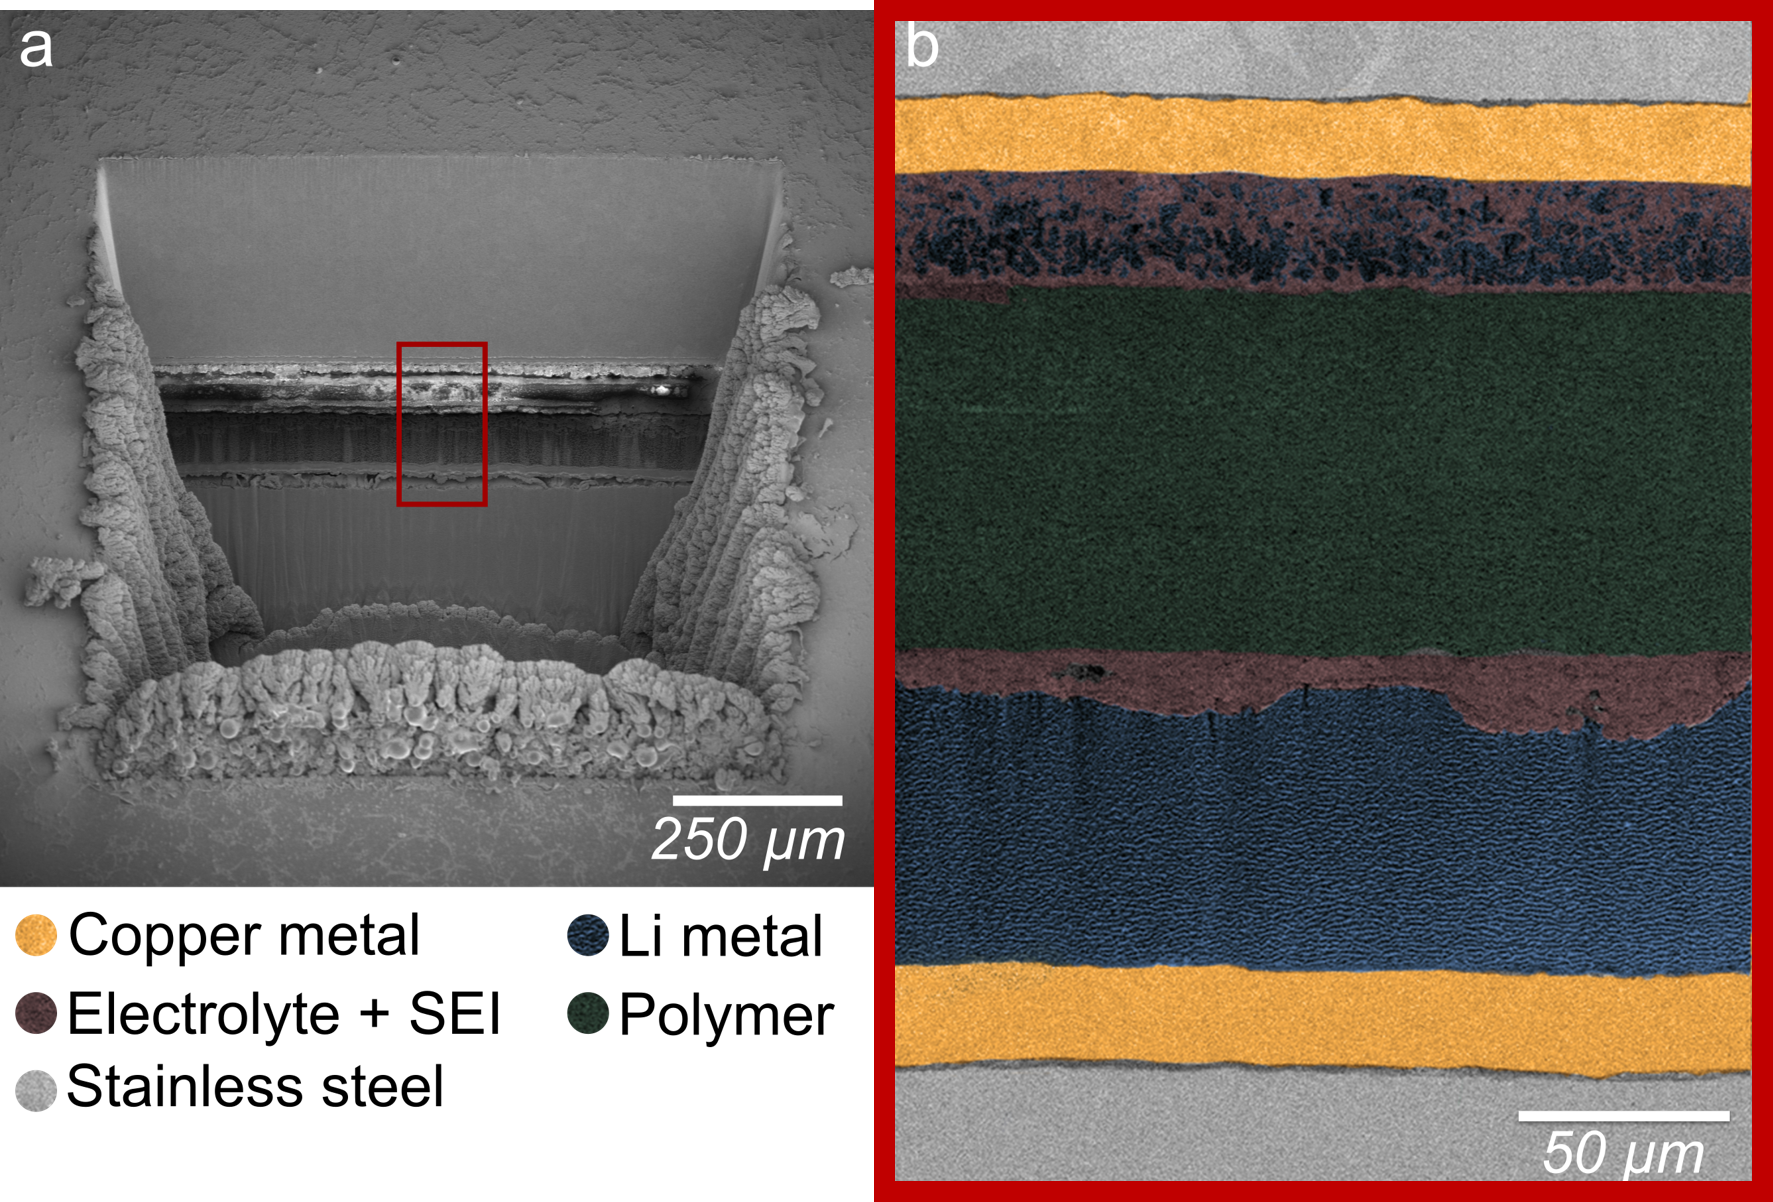The image size is (1773, 1202).
Task: Click the thick dark green layer in panel b
Action: 1322,470
